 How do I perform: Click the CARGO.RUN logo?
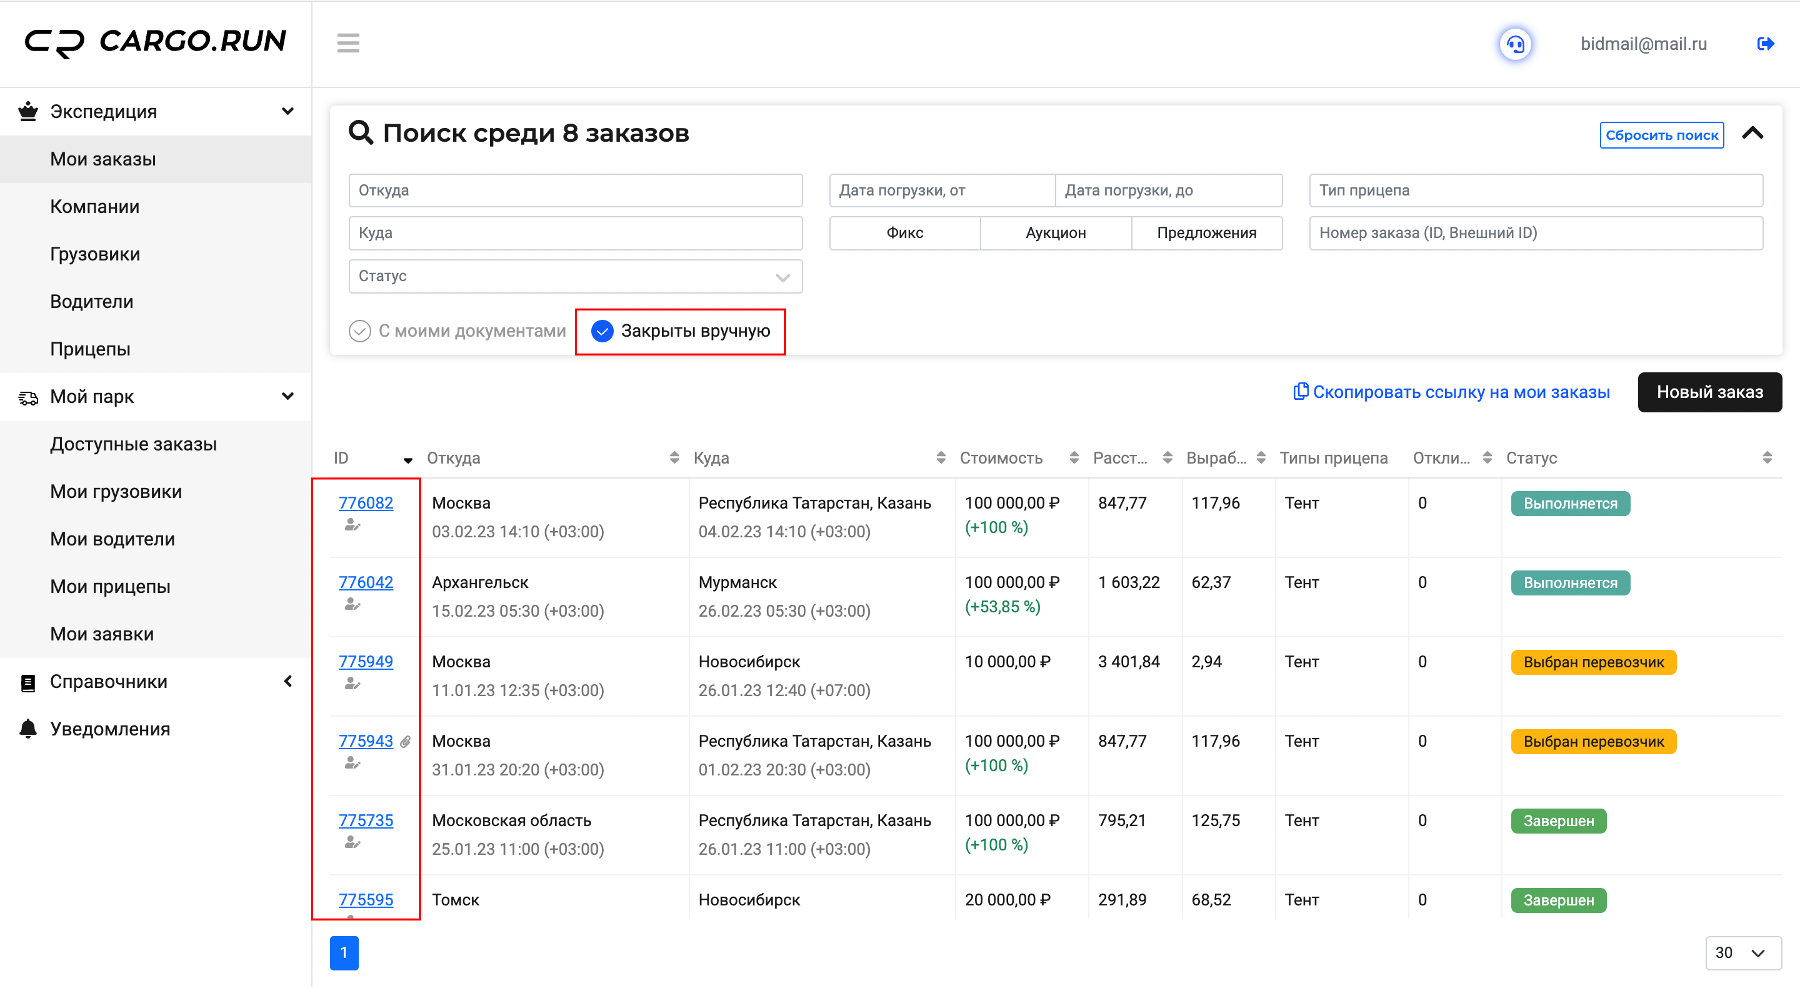point(156,42)
